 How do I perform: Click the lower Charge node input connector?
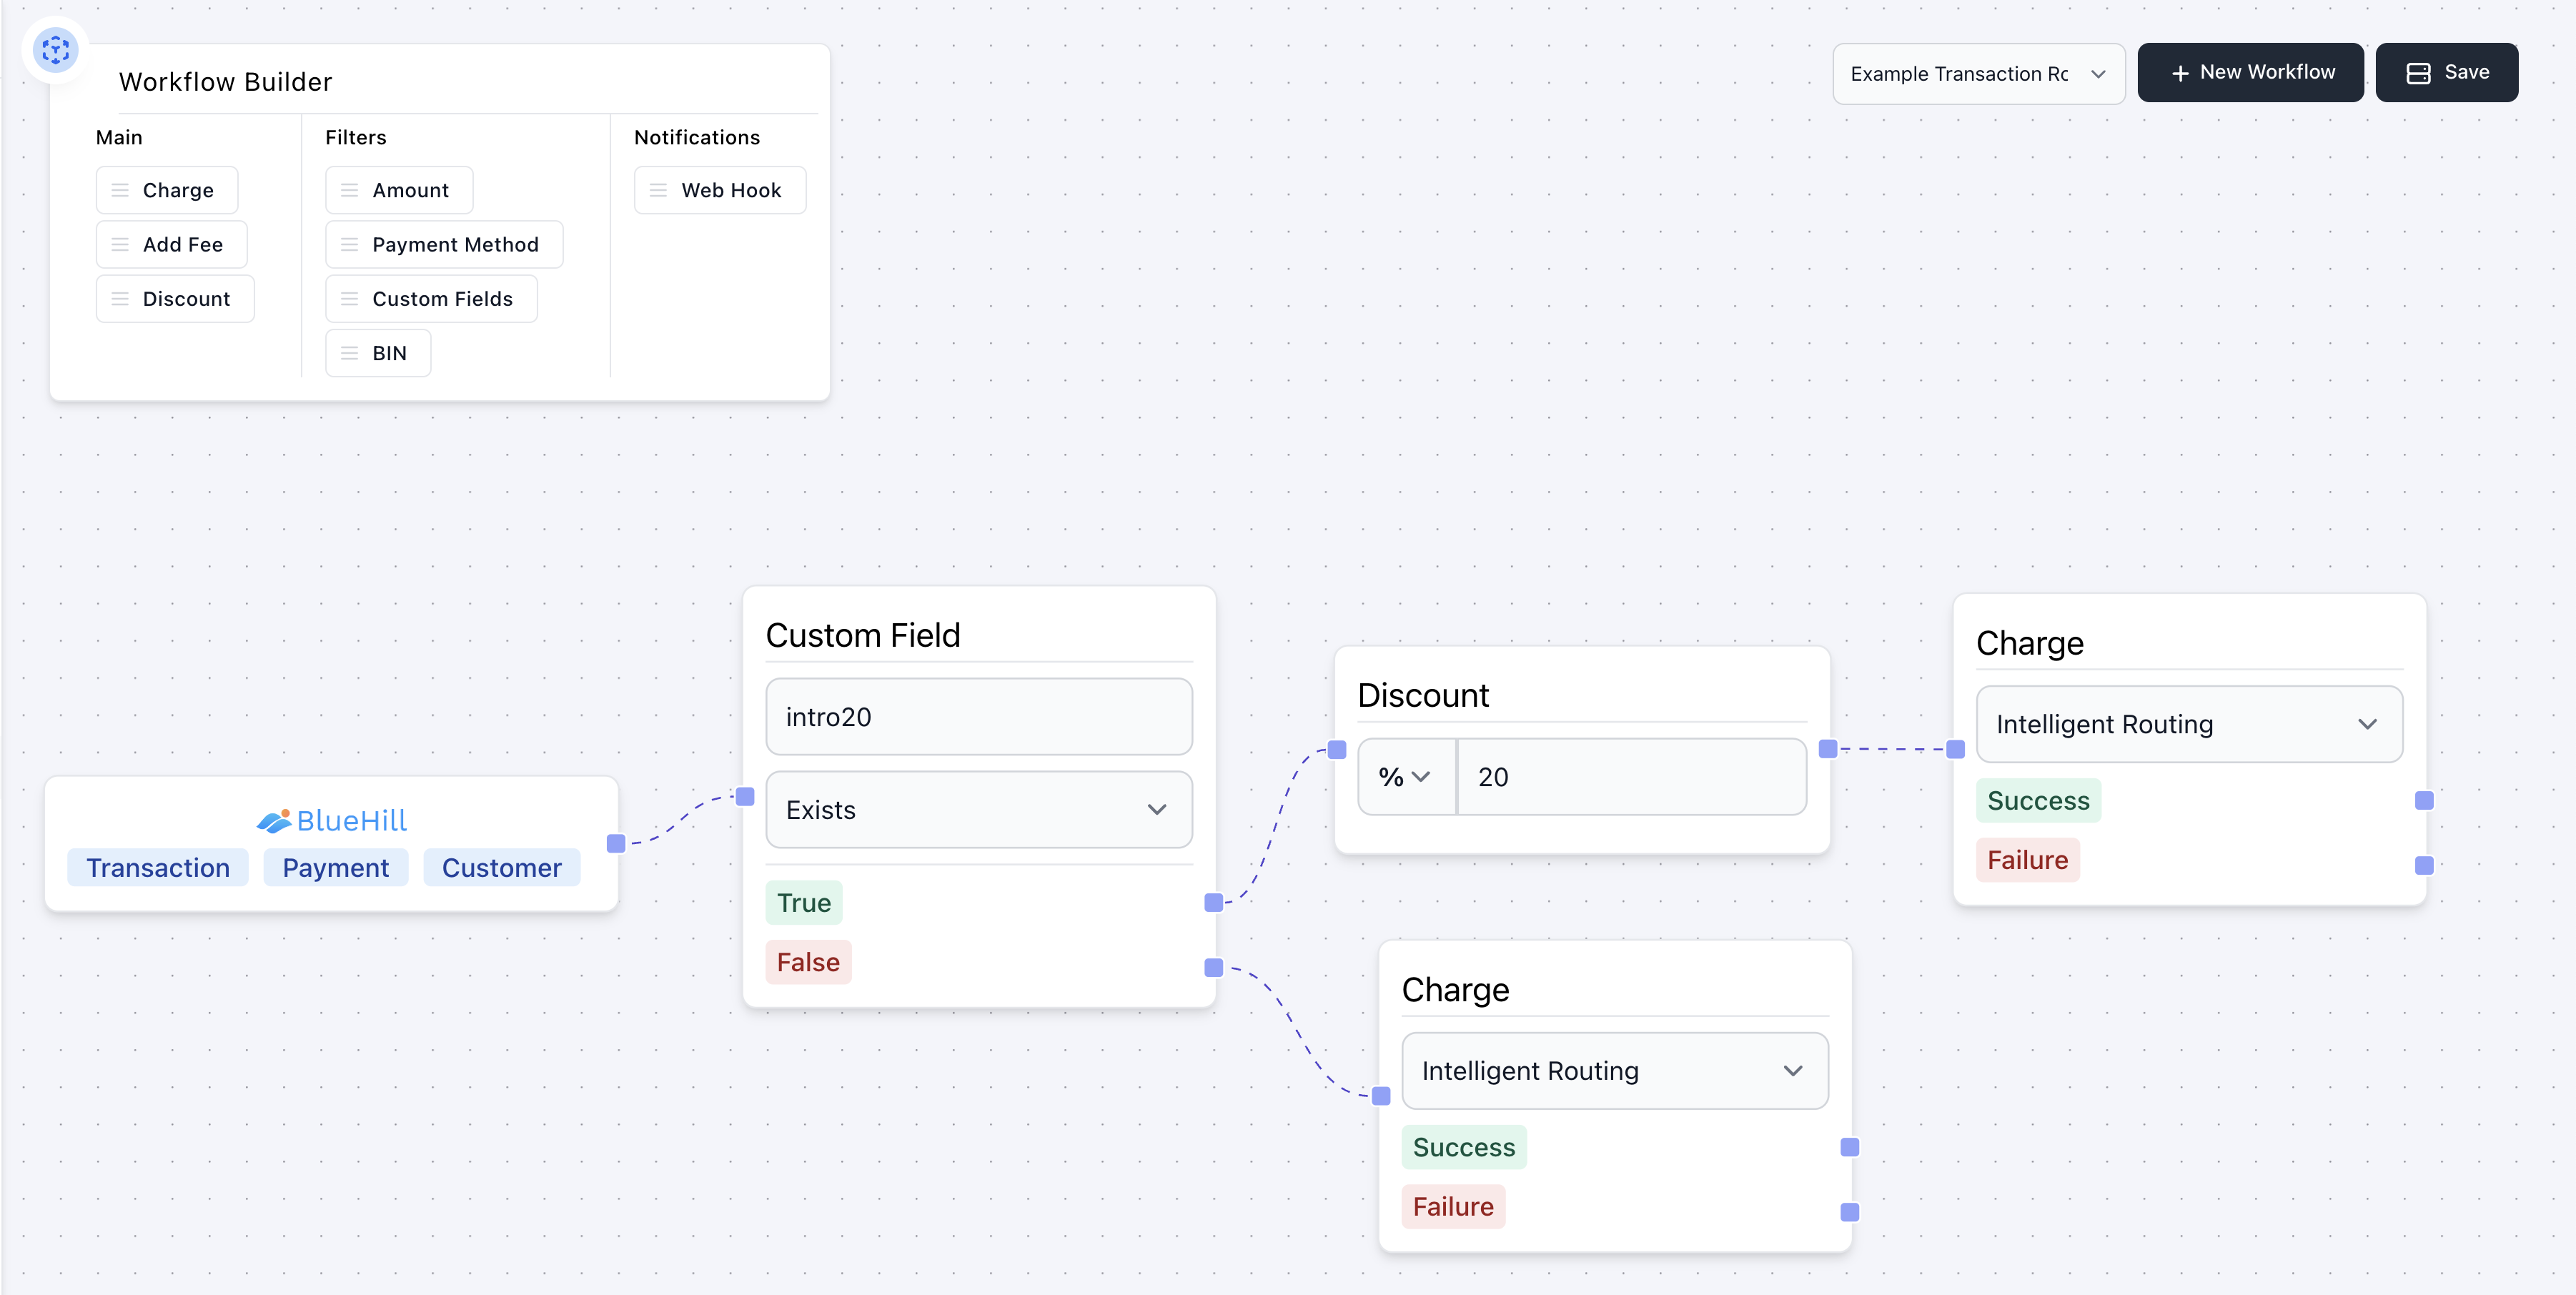click(x=1381, y=1096)
